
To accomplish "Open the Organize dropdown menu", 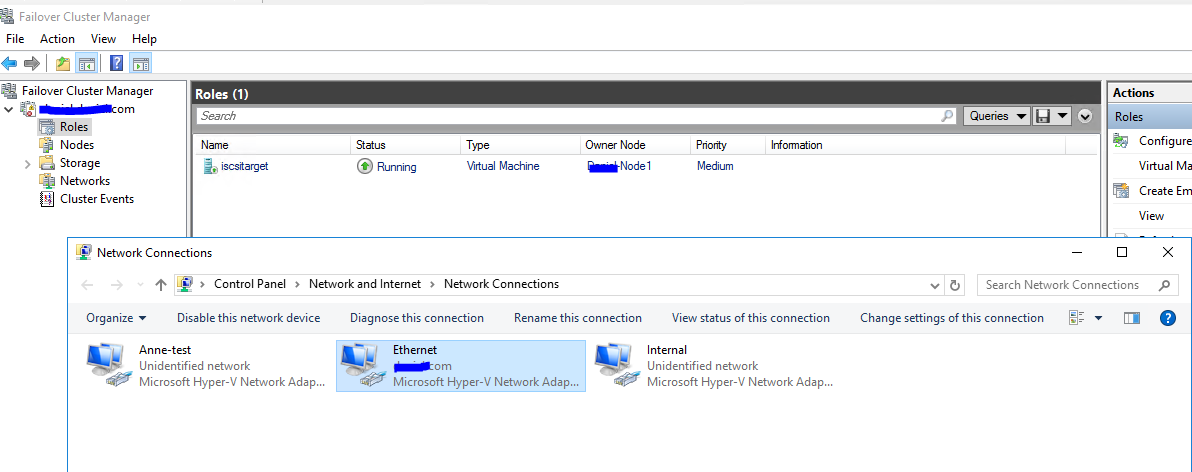I will [x=116, y=318].
